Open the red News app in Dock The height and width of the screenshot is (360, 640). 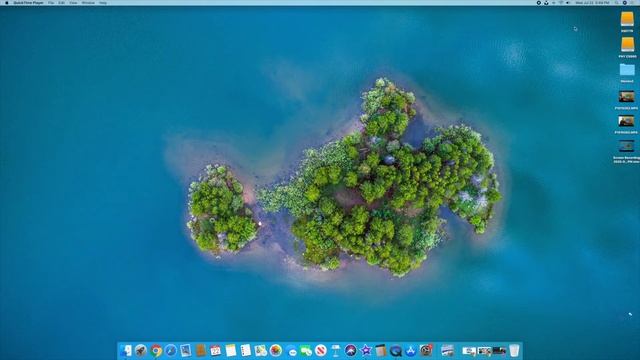(321, 351)
